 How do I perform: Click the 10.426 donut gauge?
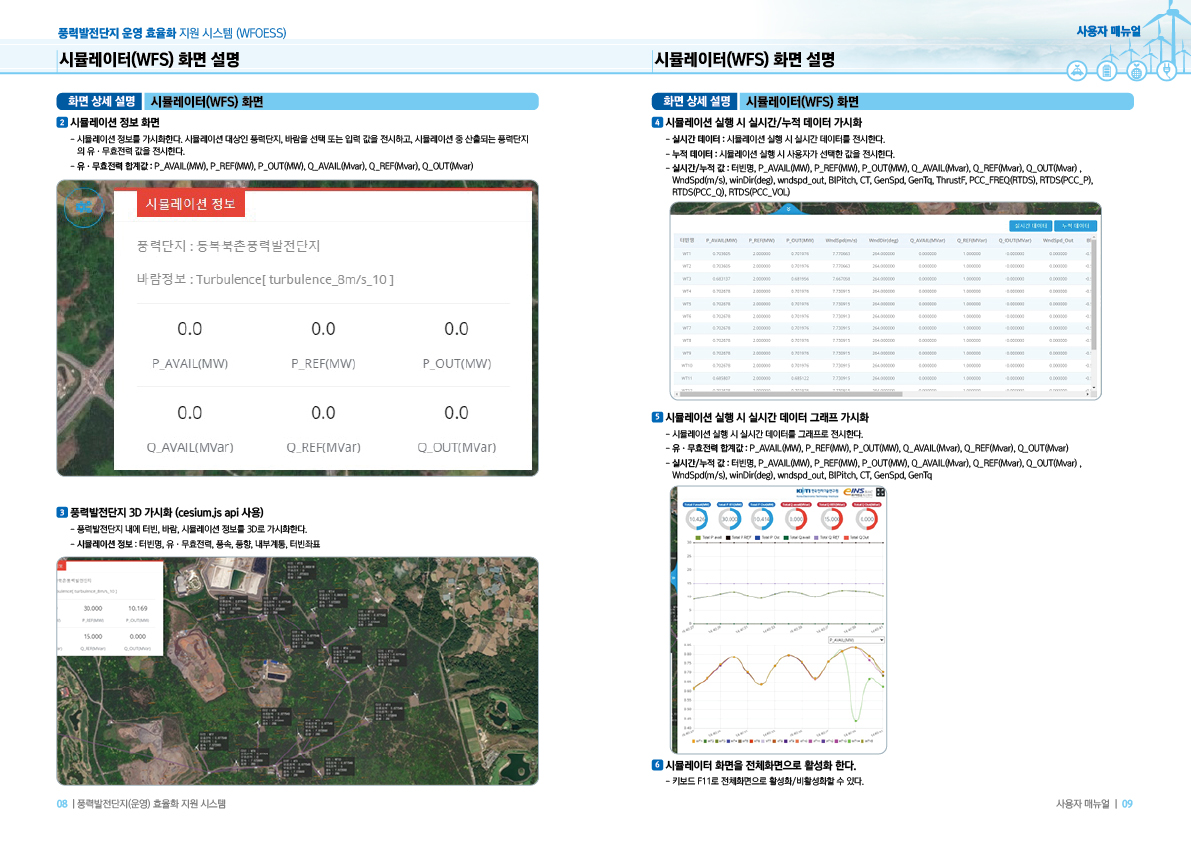click(697, 519)
